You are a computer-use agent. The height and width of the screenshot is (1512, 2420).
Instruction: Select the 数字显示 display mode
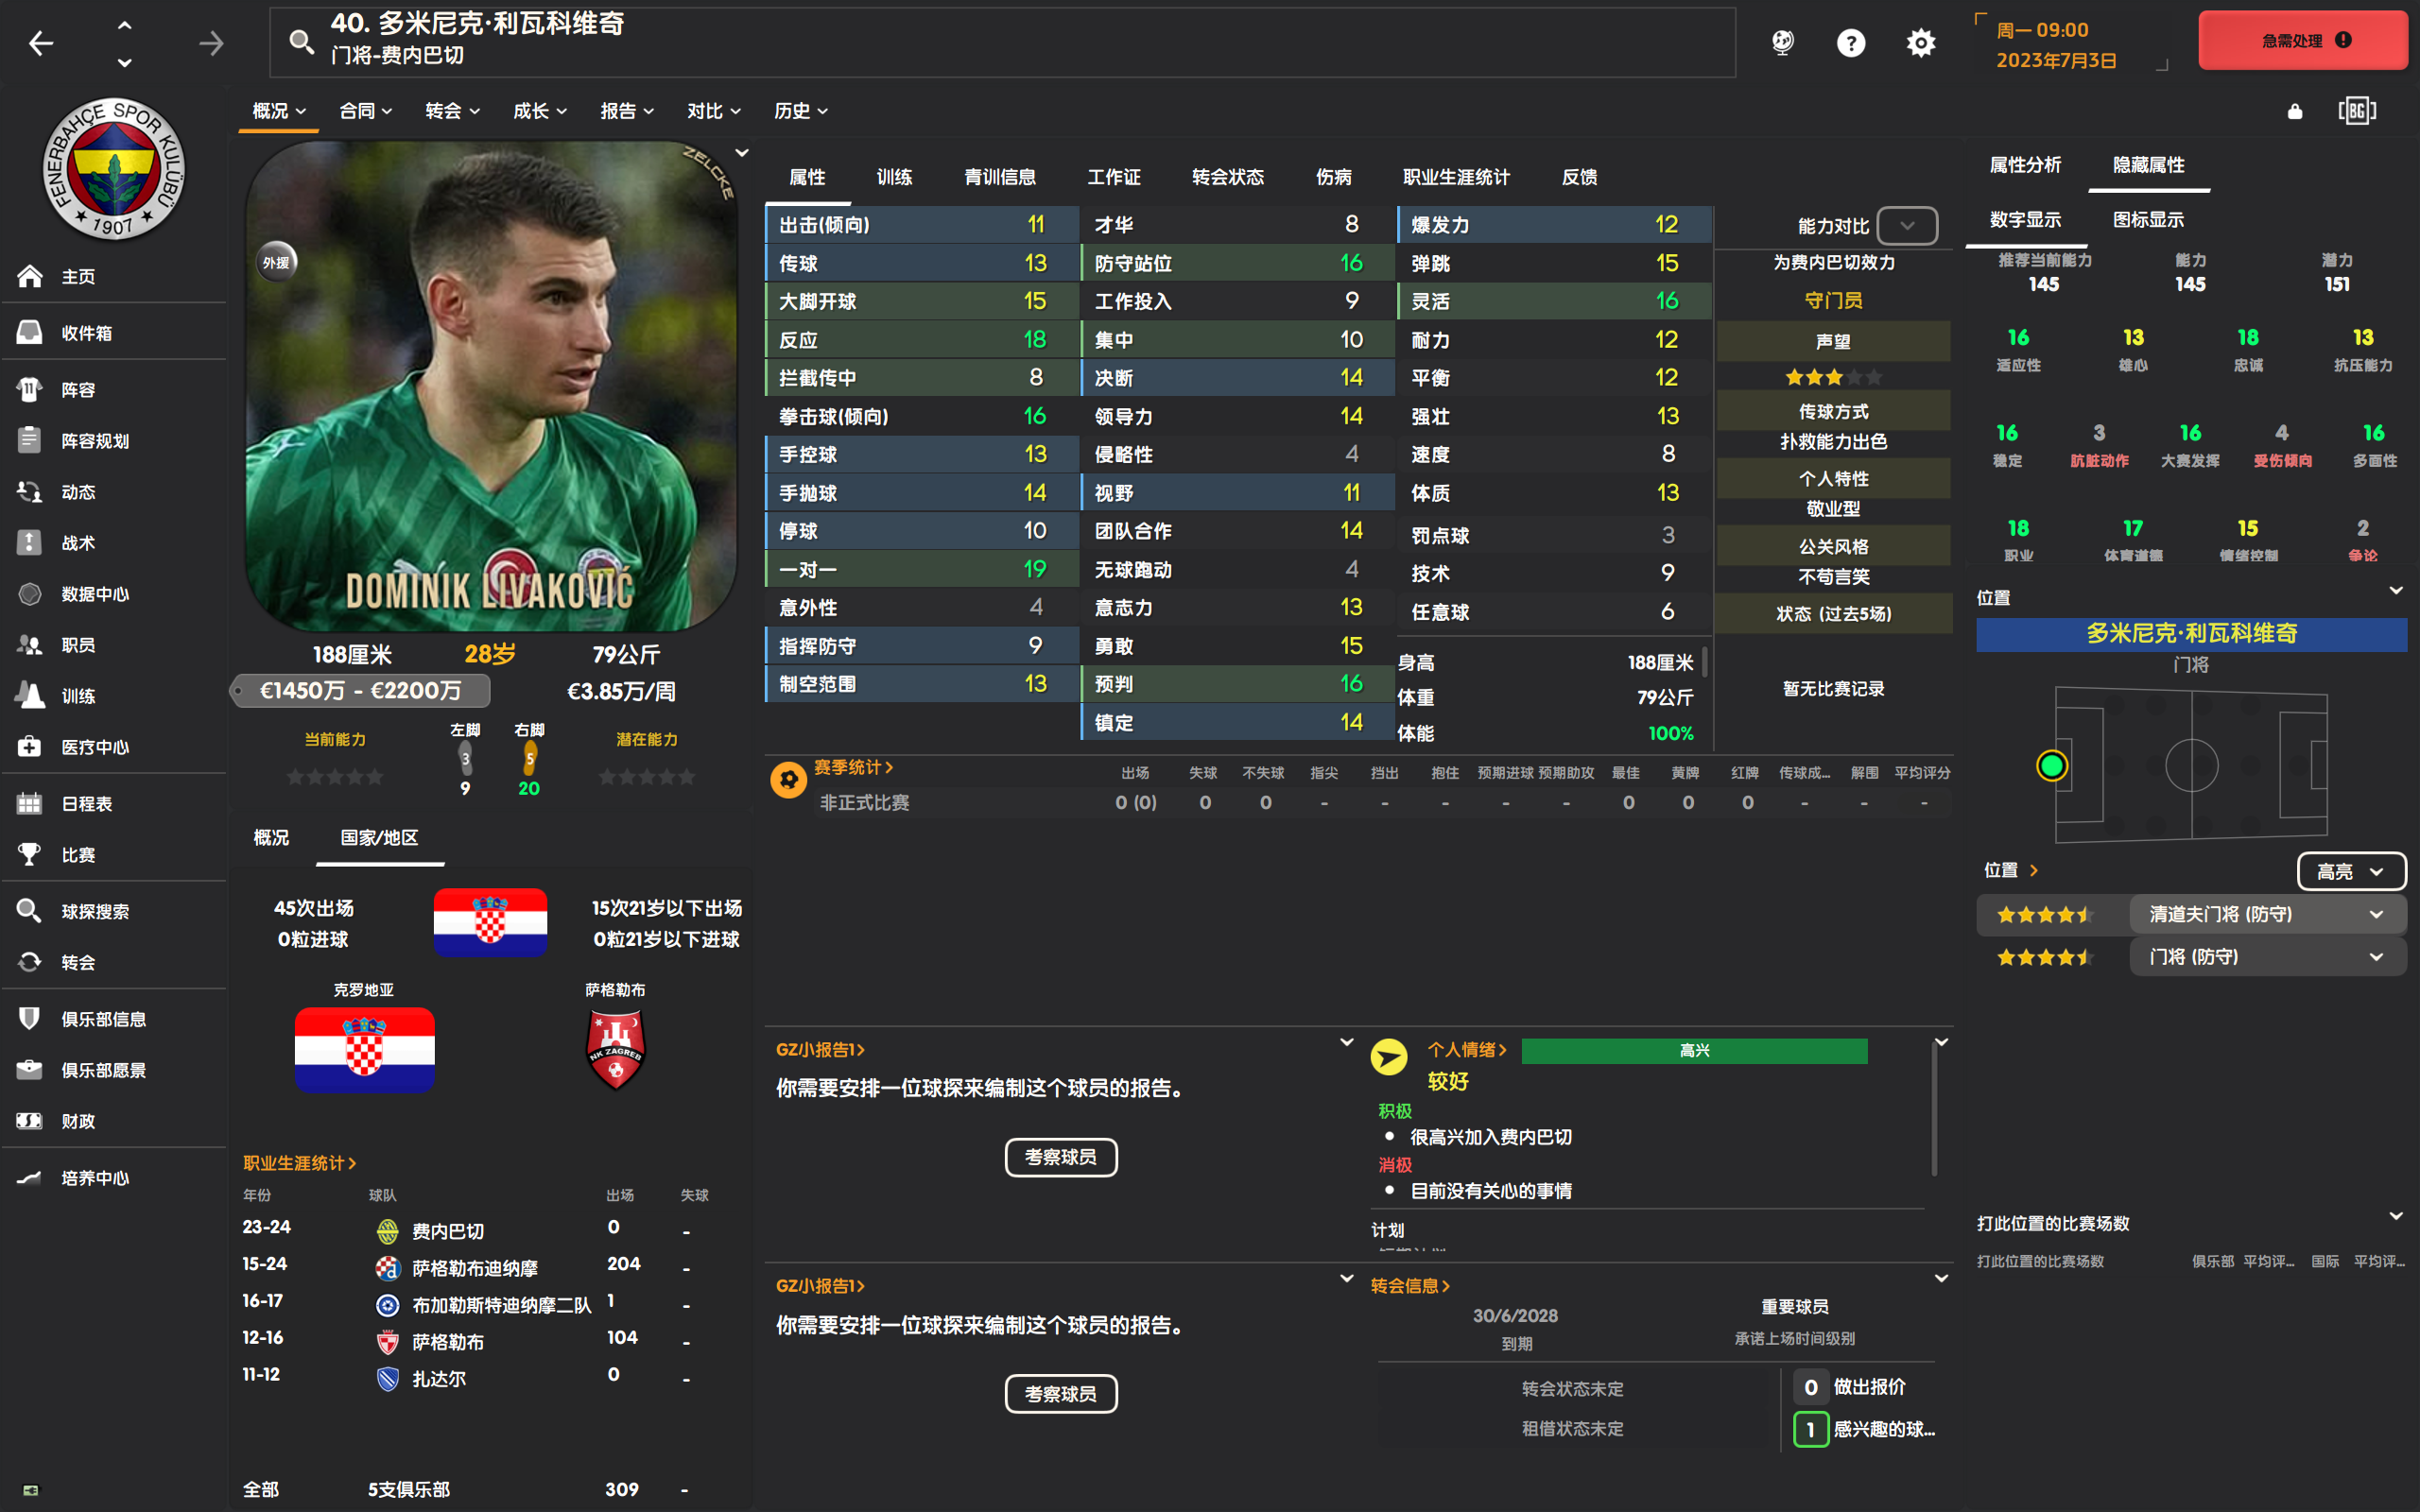click(x=2025, y=220)
